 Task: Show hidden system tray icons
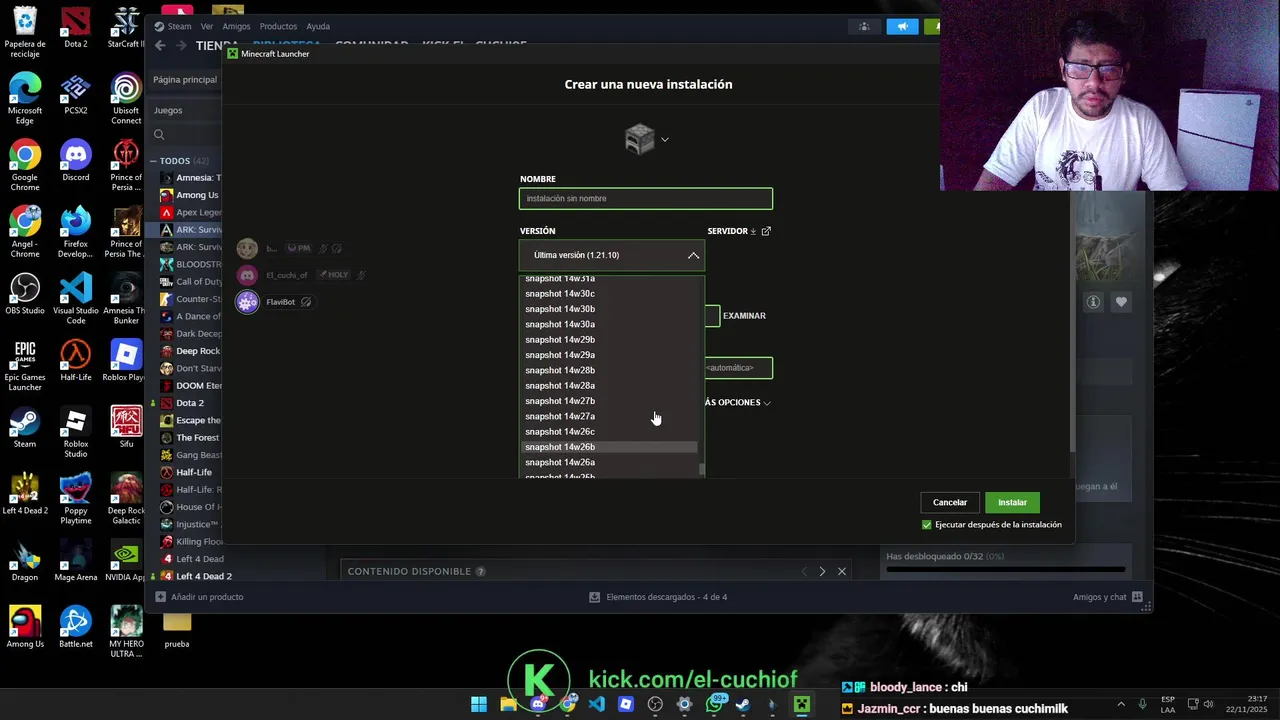pos(1120,704)
